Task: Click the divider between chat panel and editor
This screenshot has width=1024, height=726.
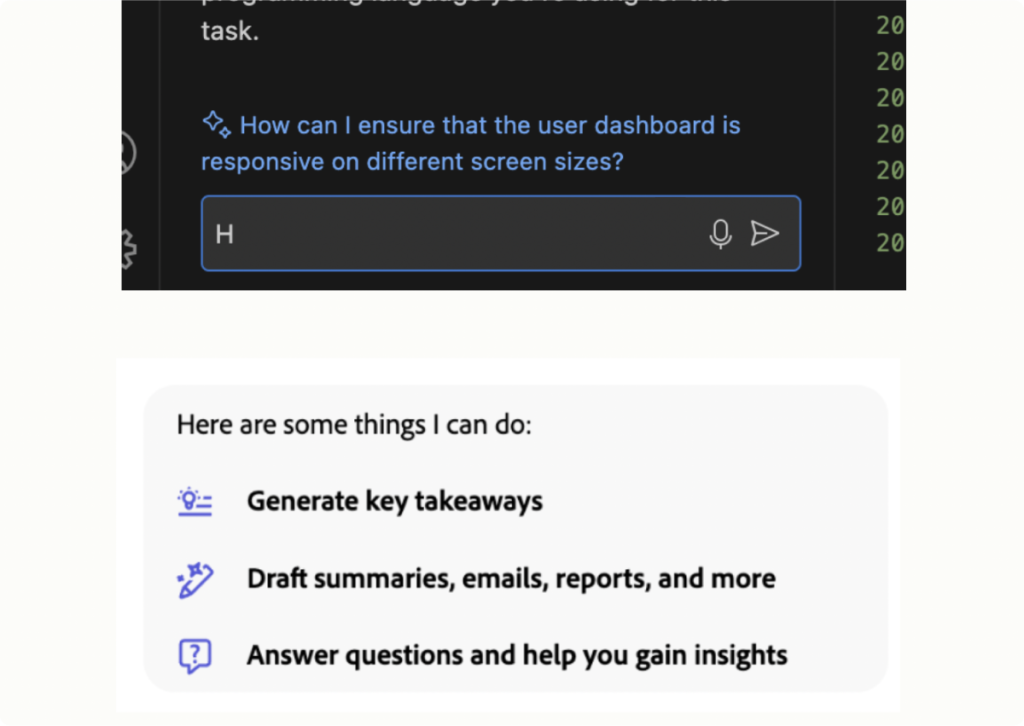Action: click(835, 145)
